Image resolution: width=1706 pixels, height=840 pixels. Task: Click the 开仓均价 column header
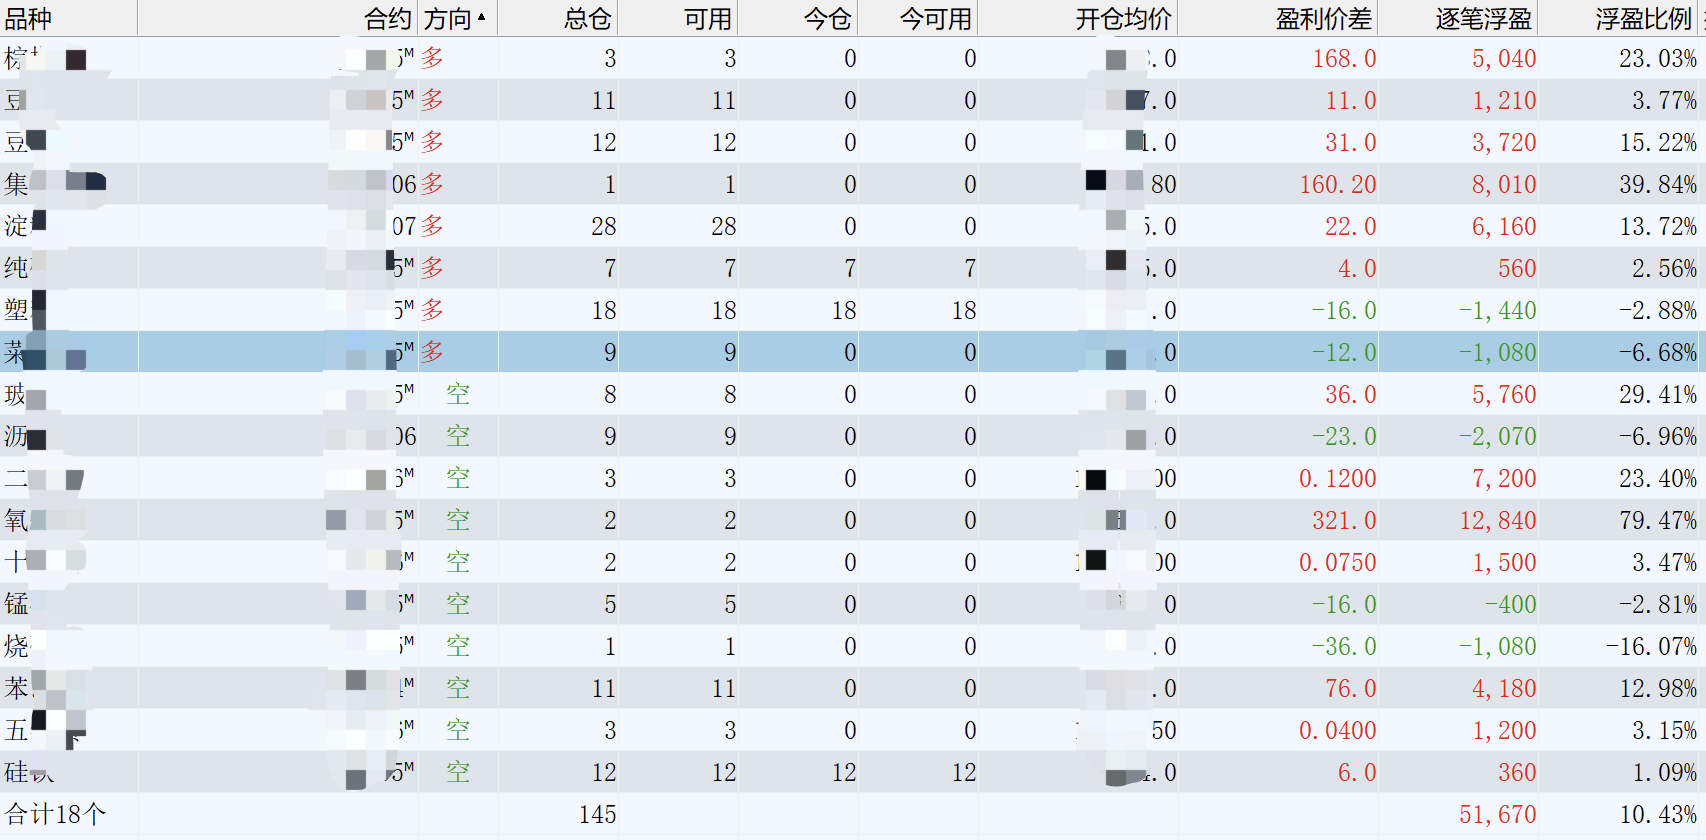(1123, 19)
